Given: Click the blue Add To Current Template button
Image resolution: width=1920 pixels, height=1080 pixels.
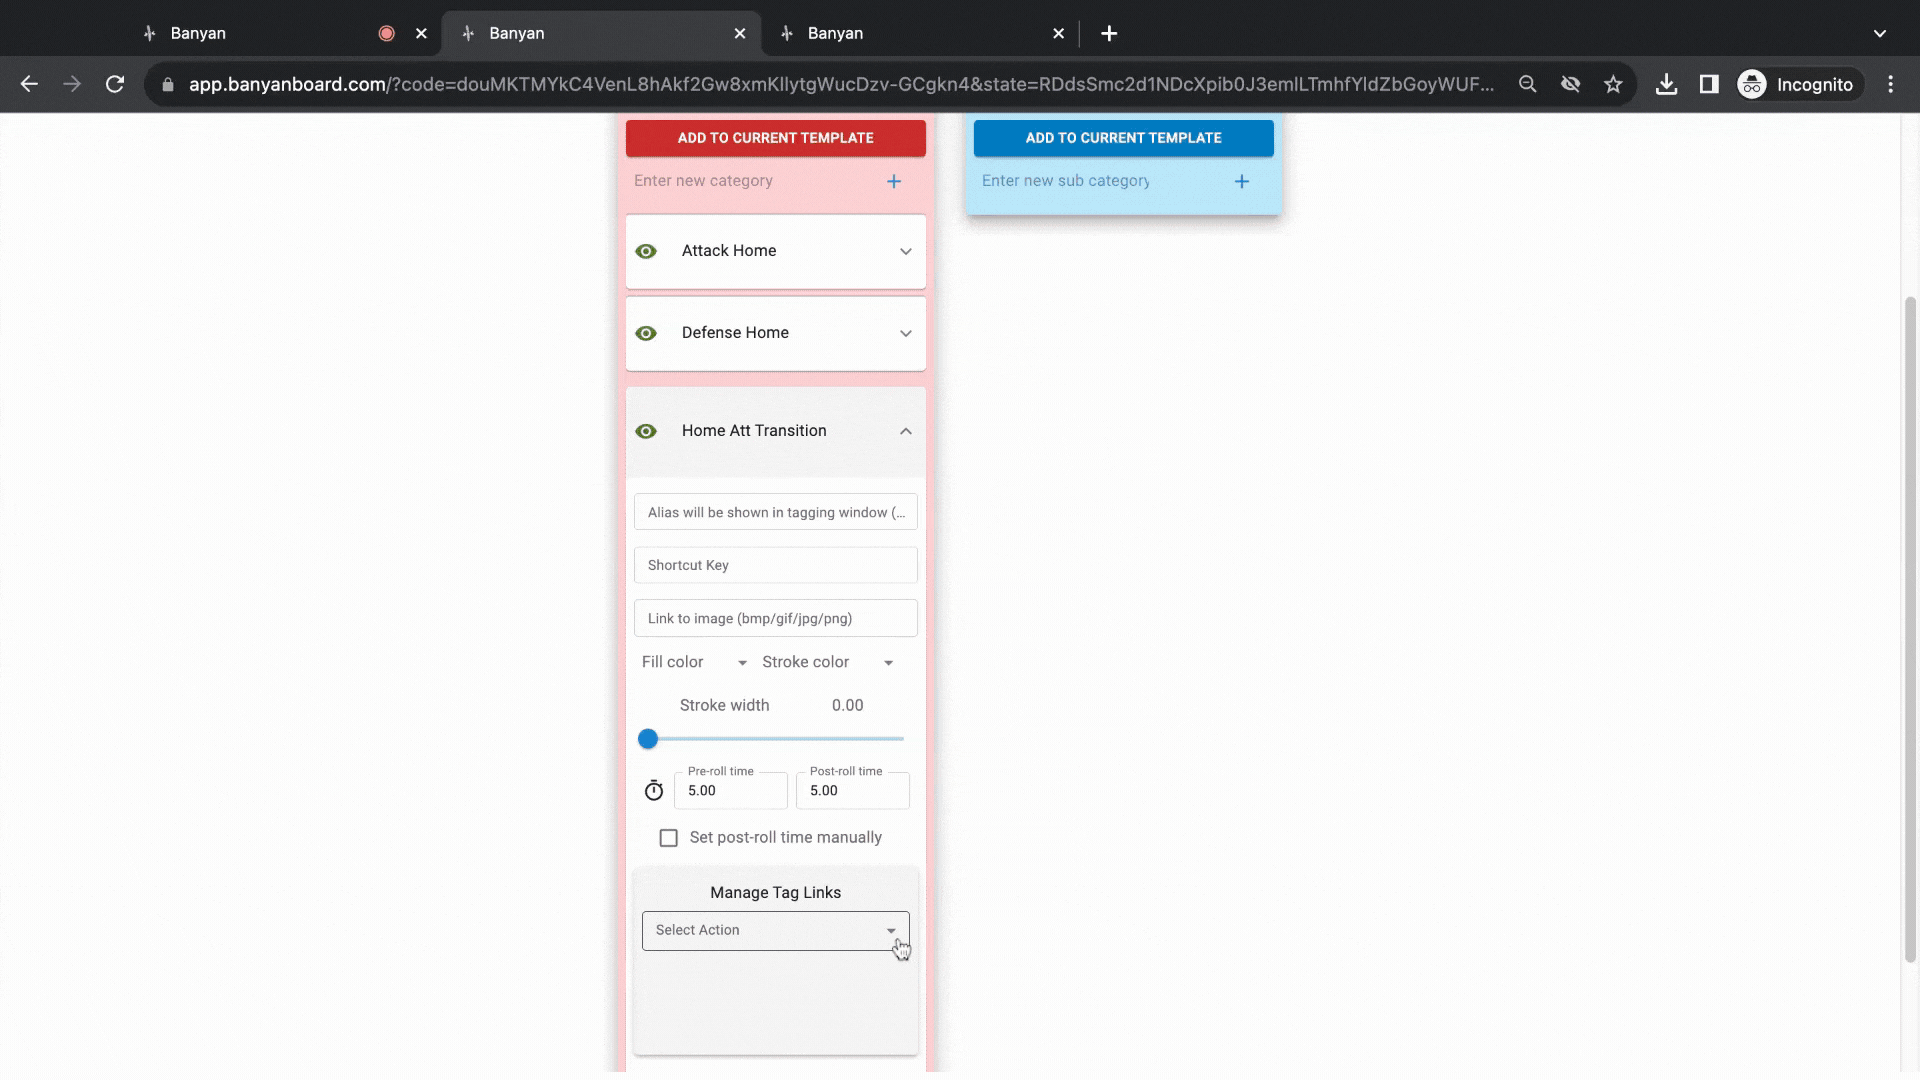Looking at the screenshot, I should point(1124,138).
